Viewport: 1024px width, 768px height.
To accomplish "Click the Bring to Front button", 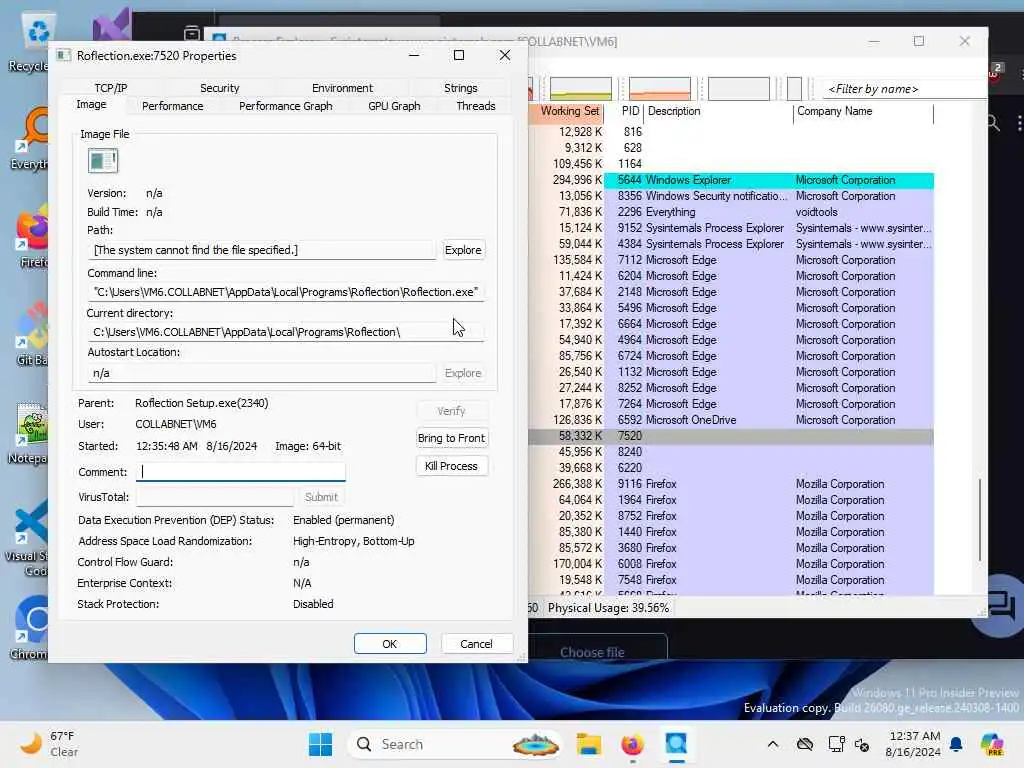I will (451, 438).
